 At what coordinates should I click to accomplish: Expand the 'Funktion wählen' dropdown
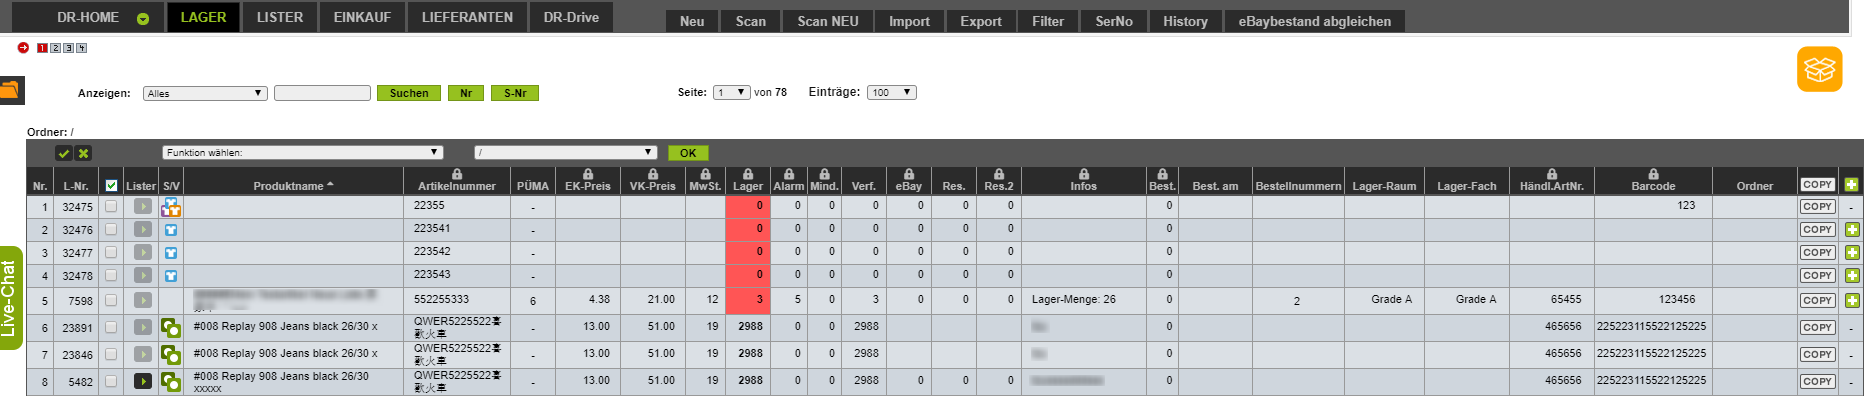click(x=302, y=153)
